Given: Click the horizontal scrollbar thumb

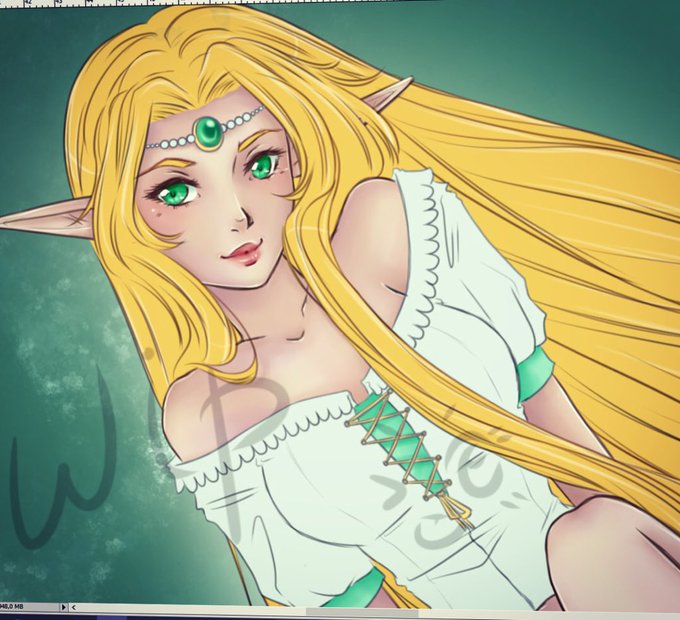Looking at the screenshot, I should [362, 613].
